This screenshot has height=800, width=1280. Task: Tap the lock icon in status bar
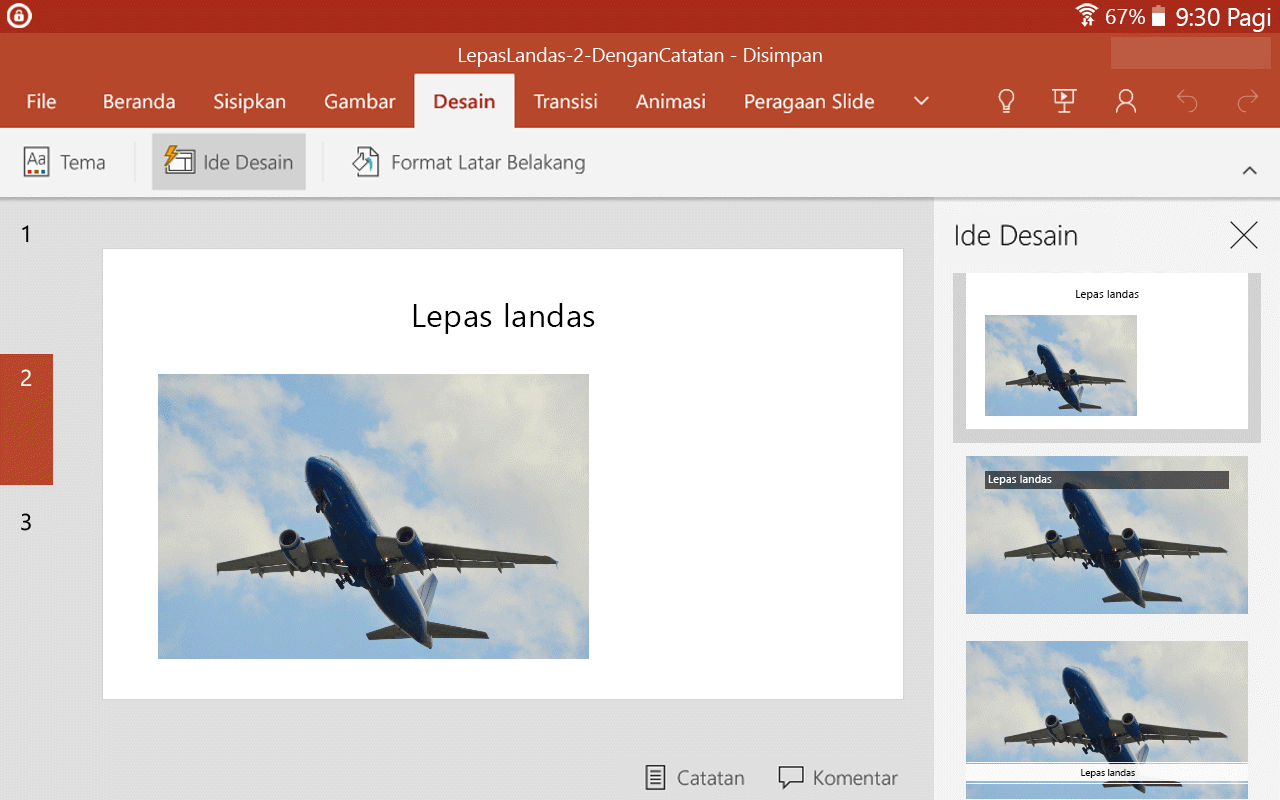coord(18,16)
